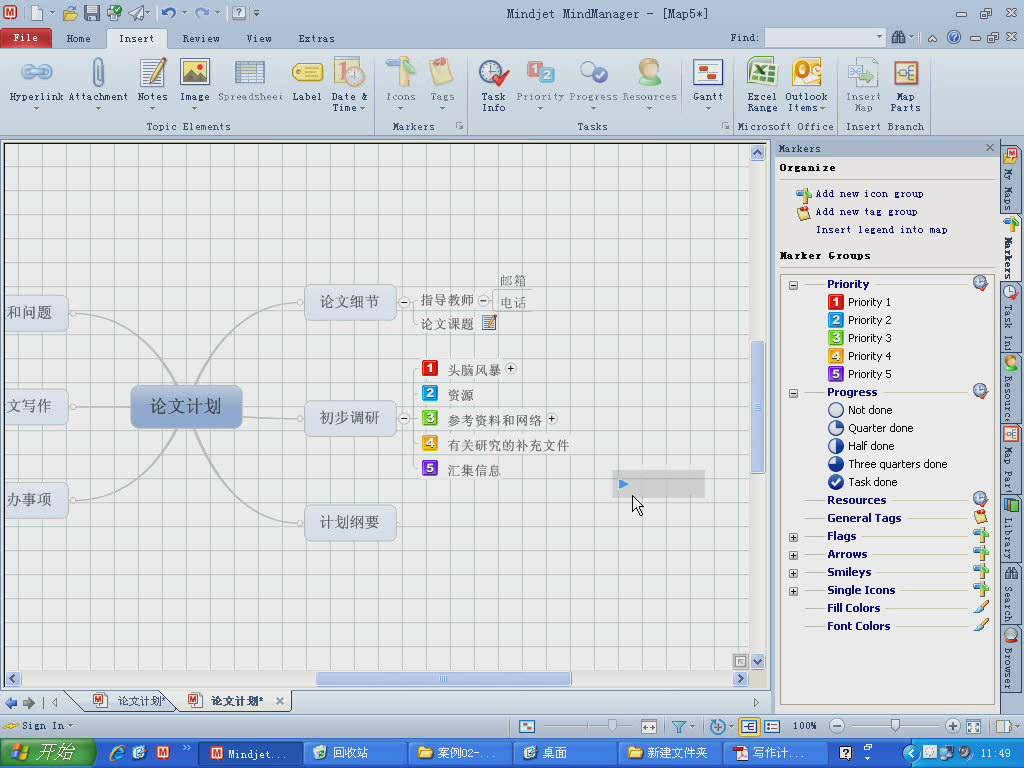Screen dimensions: 1024x768
Task: Select Priority 2 marker
Action: pos(859,320)
